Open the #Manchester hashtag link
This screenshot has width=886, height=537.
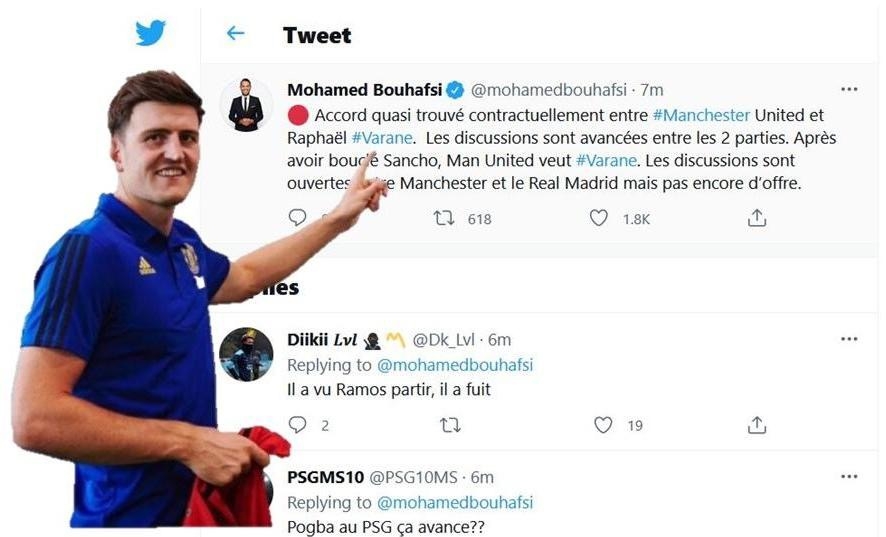click(x=701, y=115)
